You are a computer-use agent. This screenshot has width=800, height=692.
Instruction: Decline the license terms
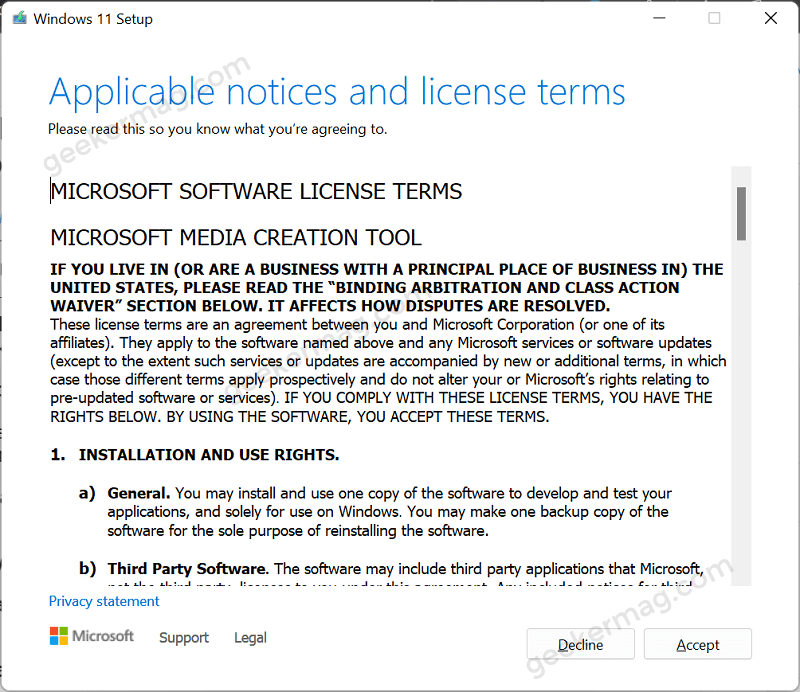tap(581, 644)
